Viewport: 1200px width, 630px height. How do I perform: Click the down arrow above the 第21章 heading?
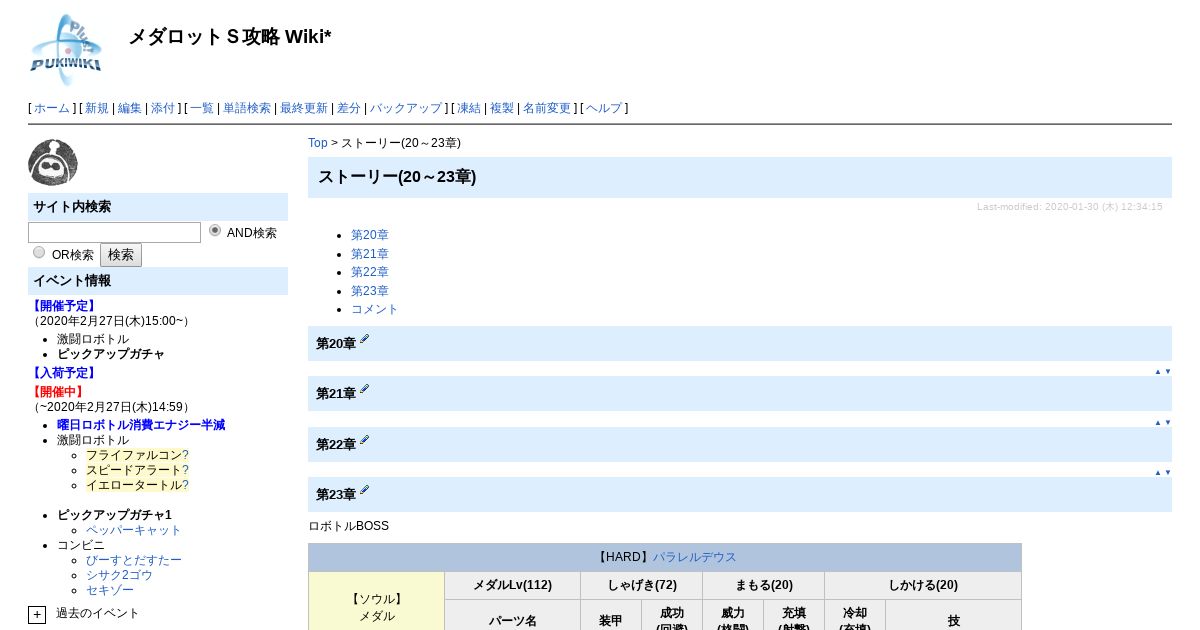tap(1167, 371)
